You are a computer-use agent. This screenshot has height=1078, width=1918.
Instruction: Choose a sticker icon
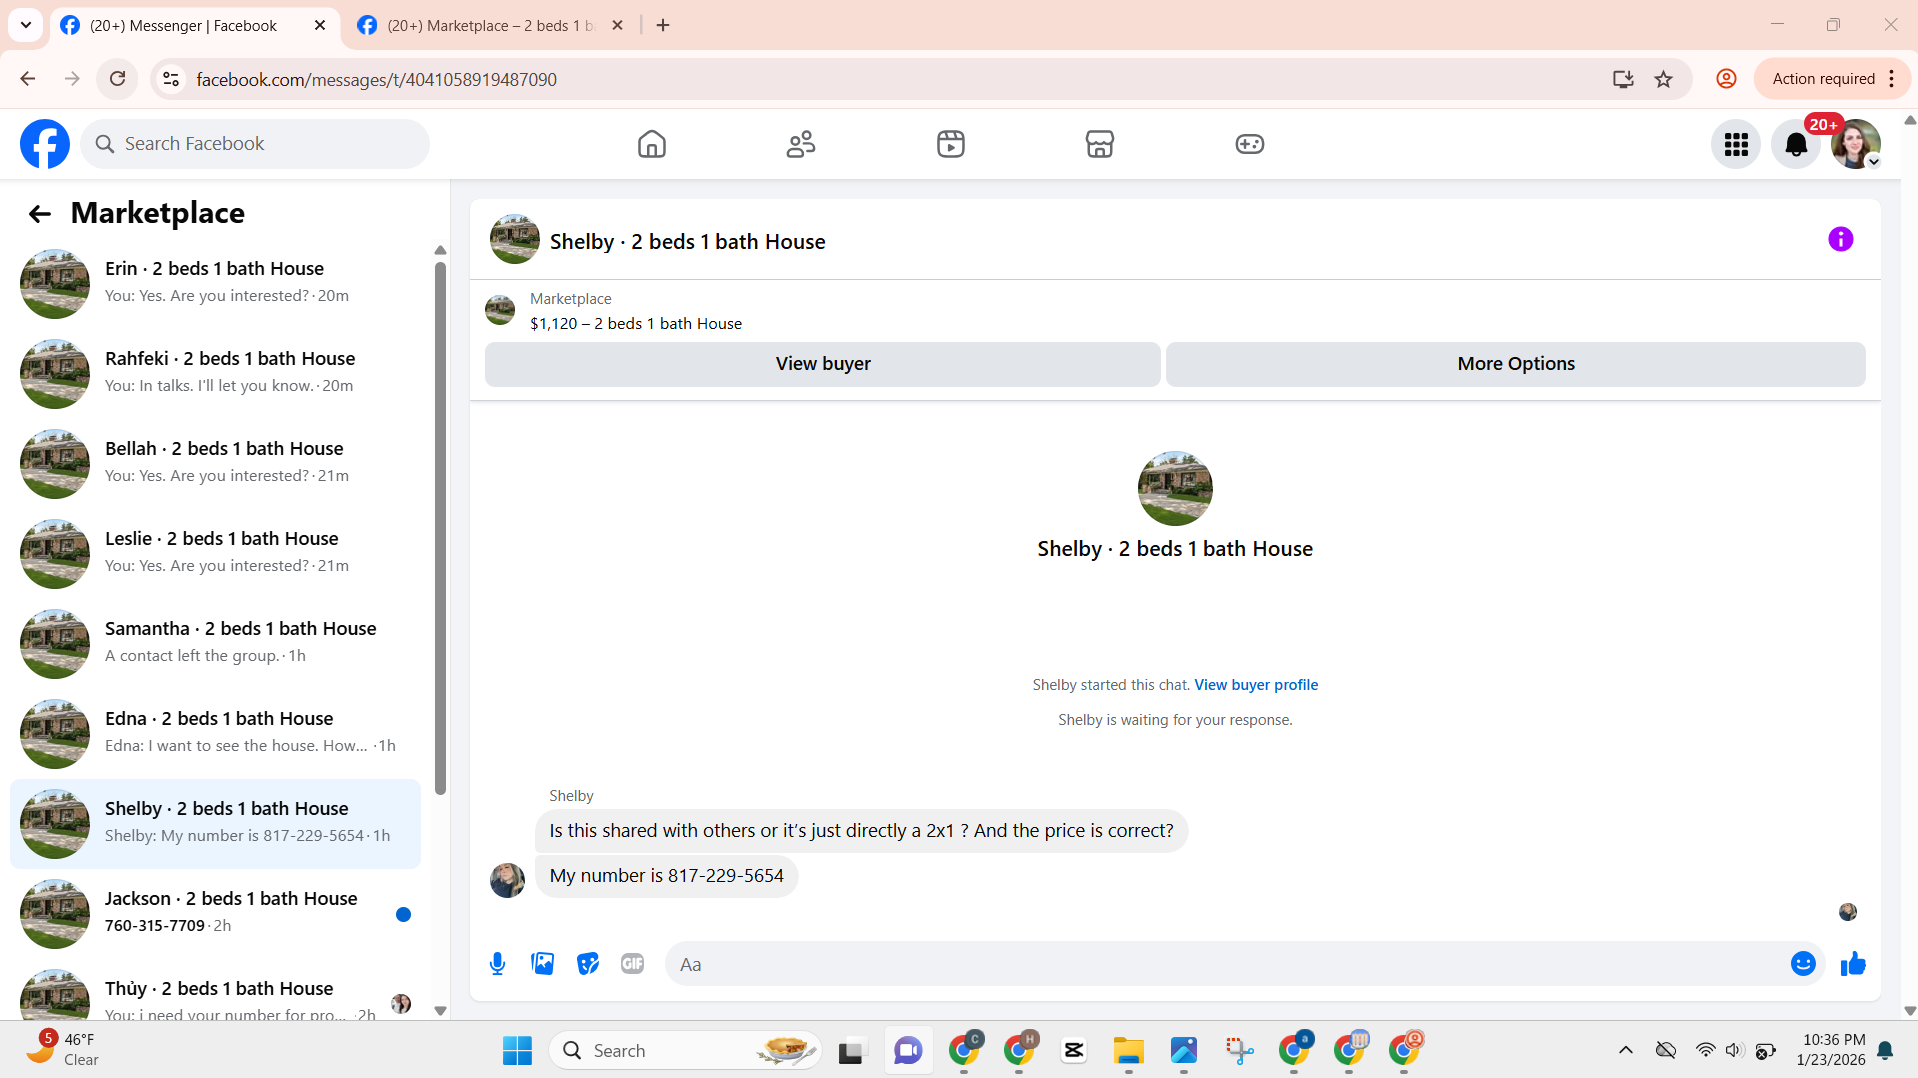[588, 964]
